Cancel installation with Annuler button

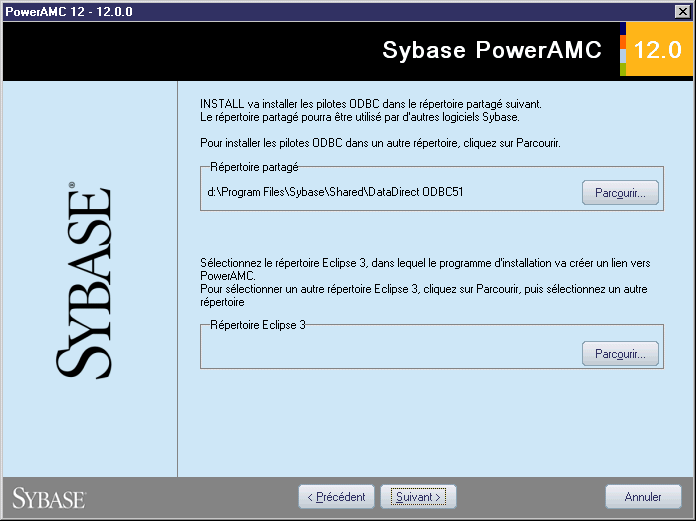643,497
